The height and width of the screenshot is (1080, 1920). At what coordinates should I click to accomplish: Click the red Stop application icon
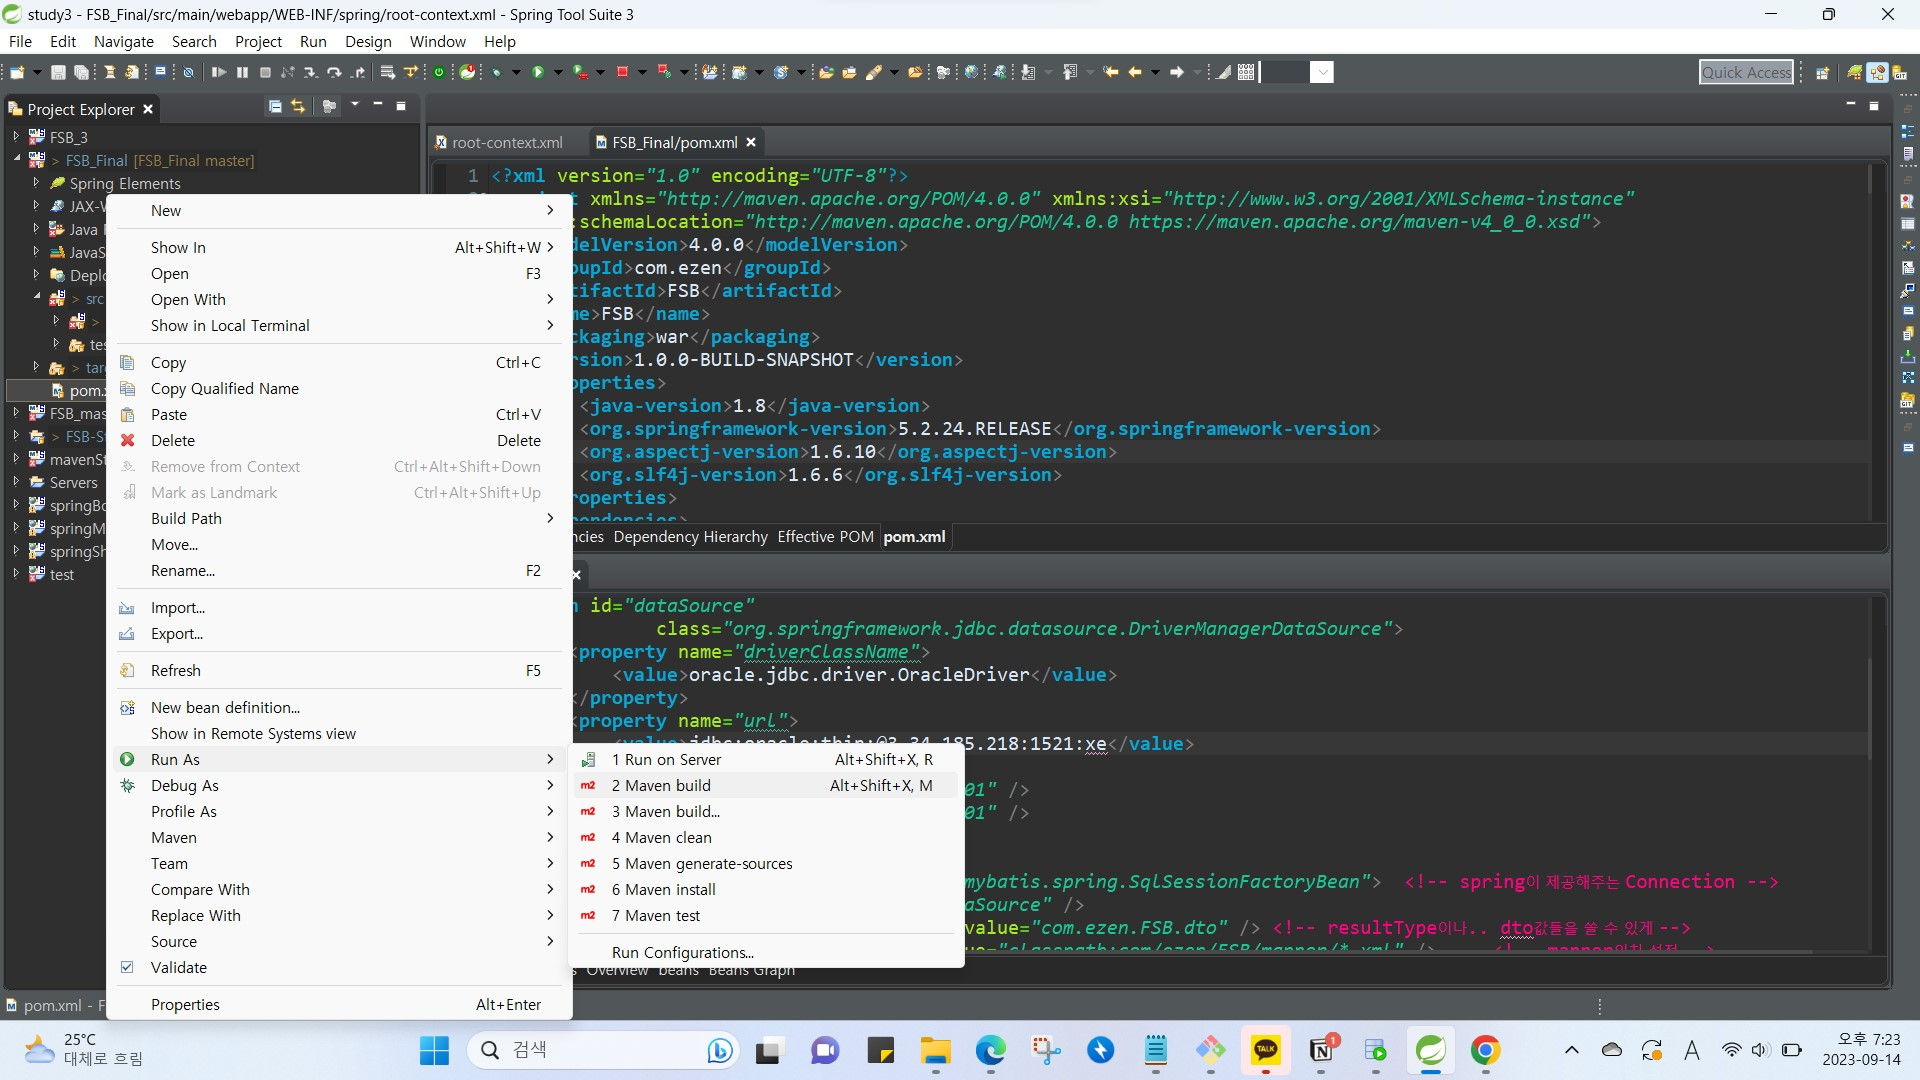click(622, 72)
